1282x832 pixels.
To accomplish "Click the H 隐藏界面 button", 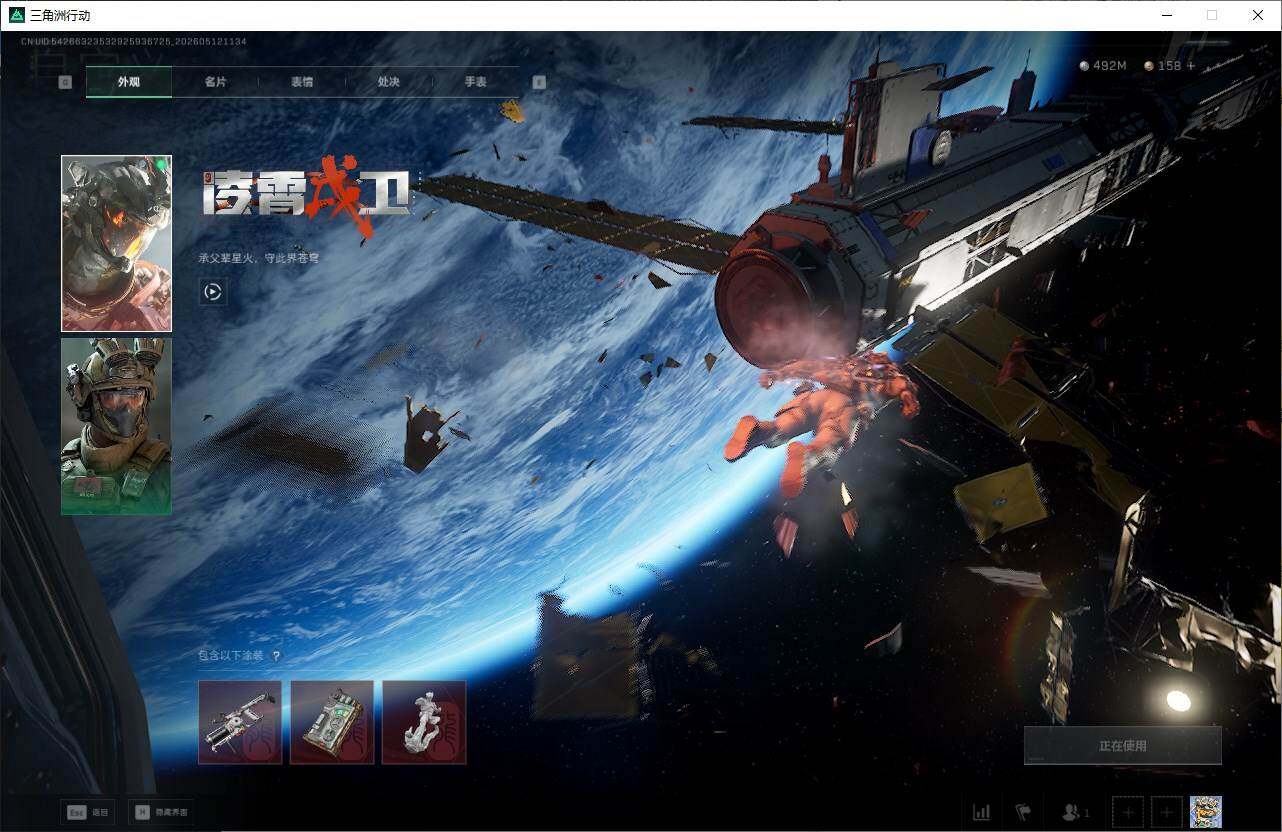I will (x=162, y=812).
